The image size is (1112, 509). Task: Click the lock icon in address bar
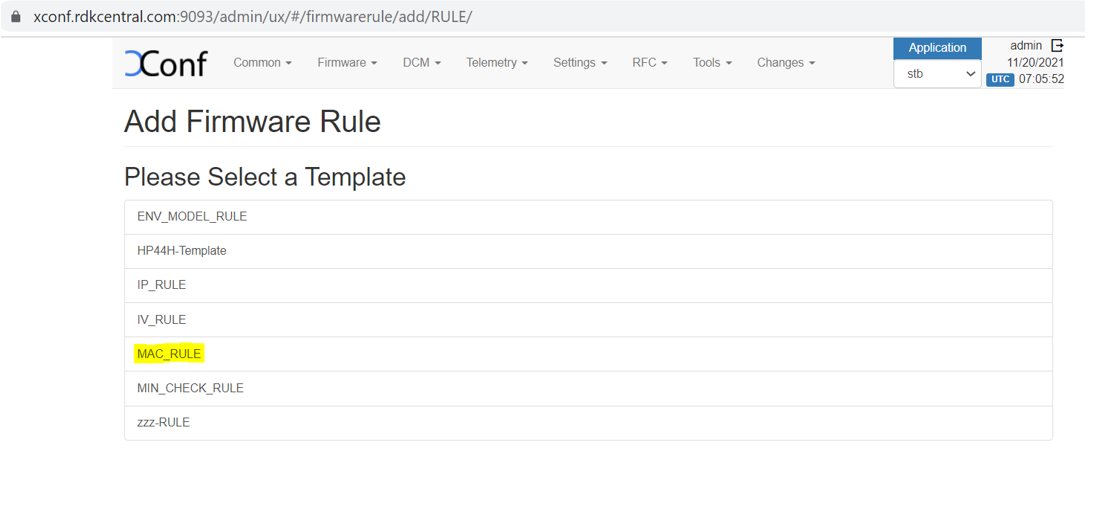click(x=16, y=17)
